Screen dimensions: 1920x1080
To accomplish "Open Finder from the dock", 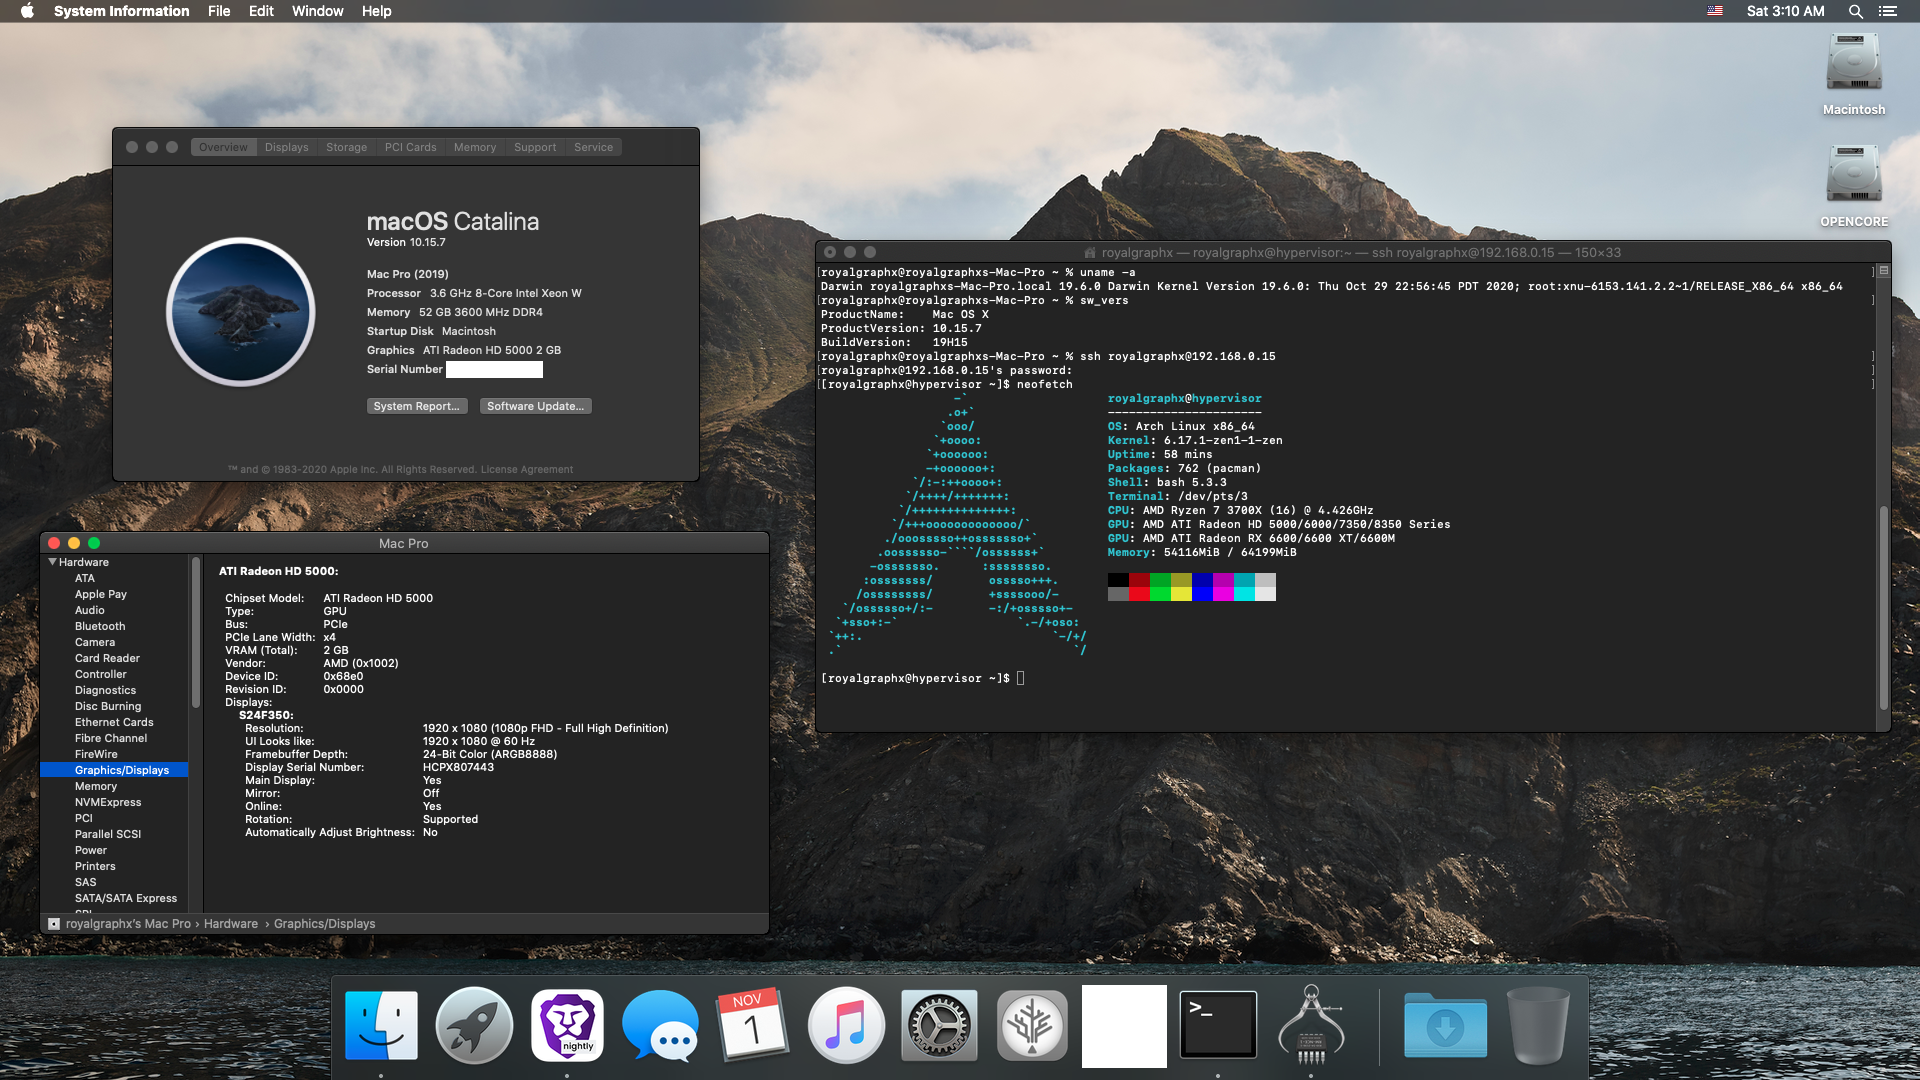I will [x=381, y=1026].
